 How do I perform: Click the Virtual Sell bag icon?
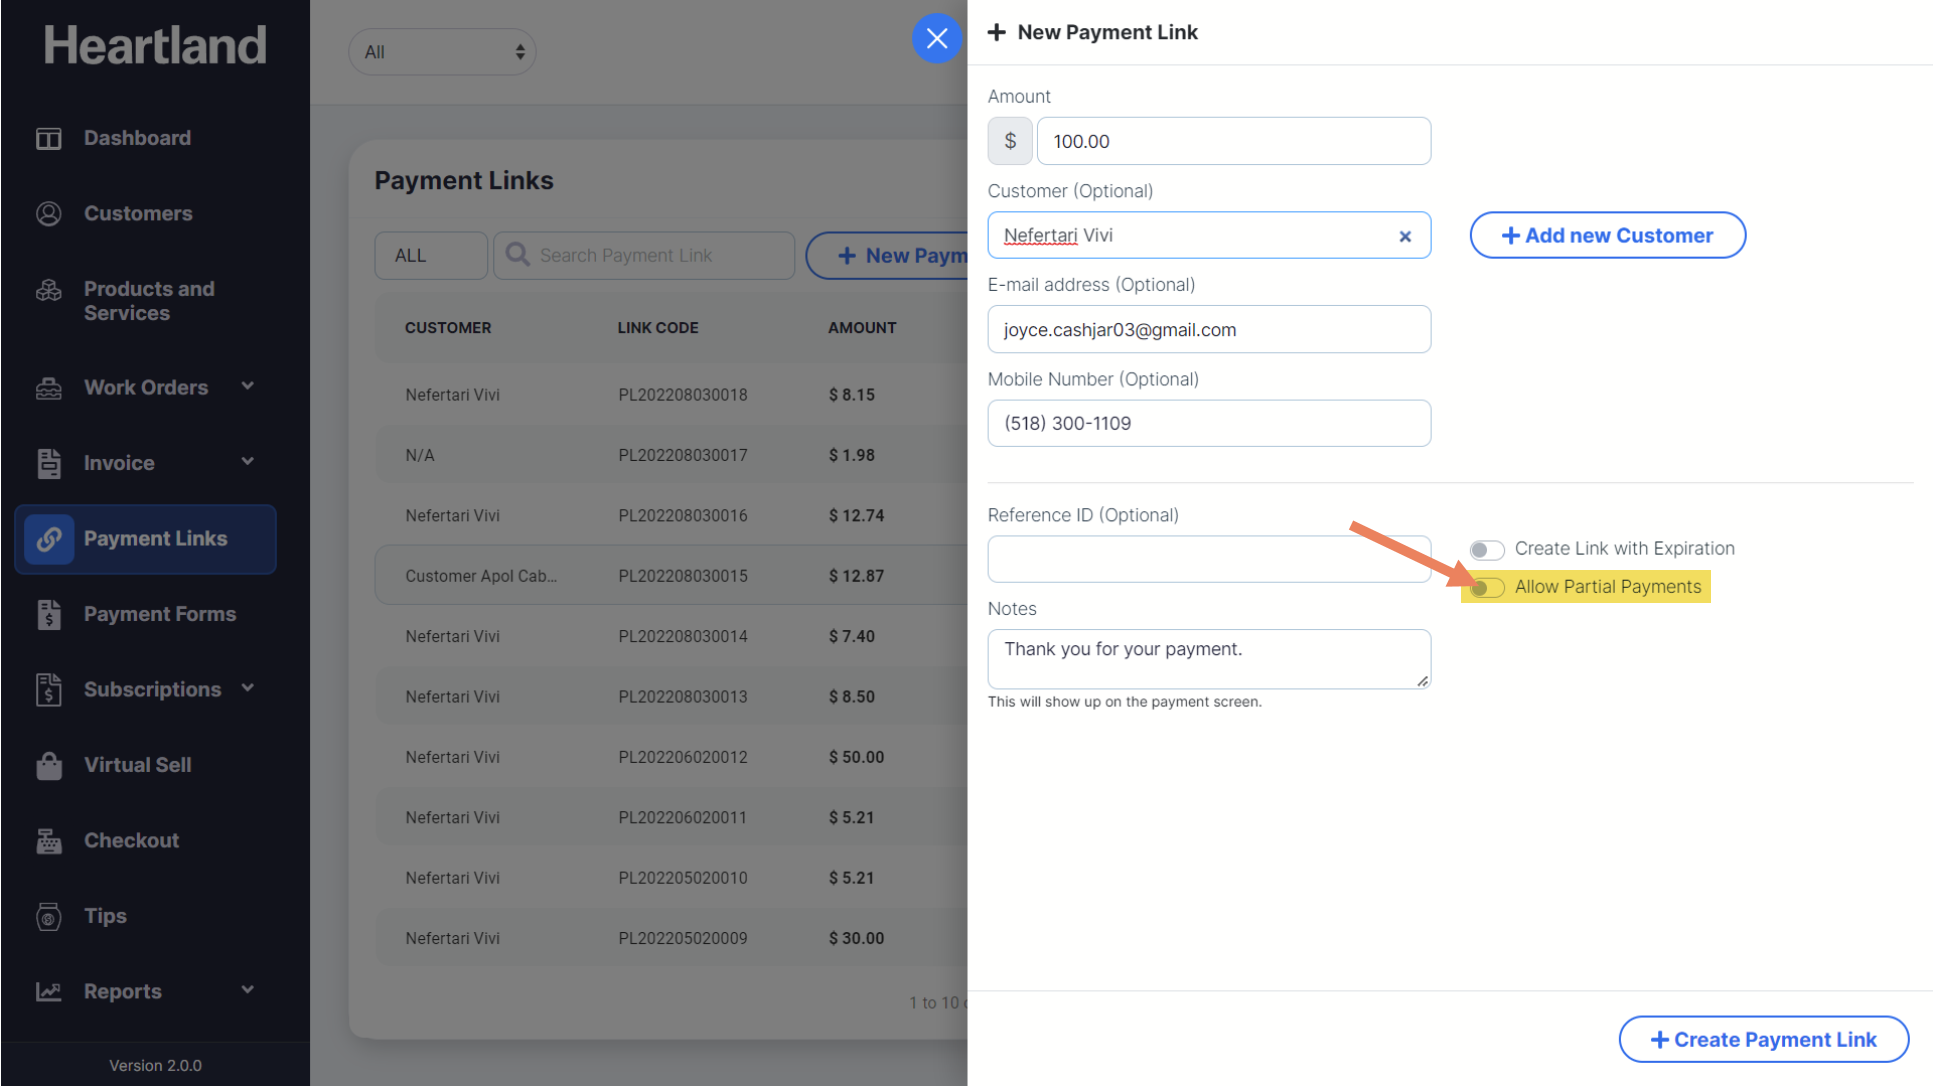[x=48, y=765]
